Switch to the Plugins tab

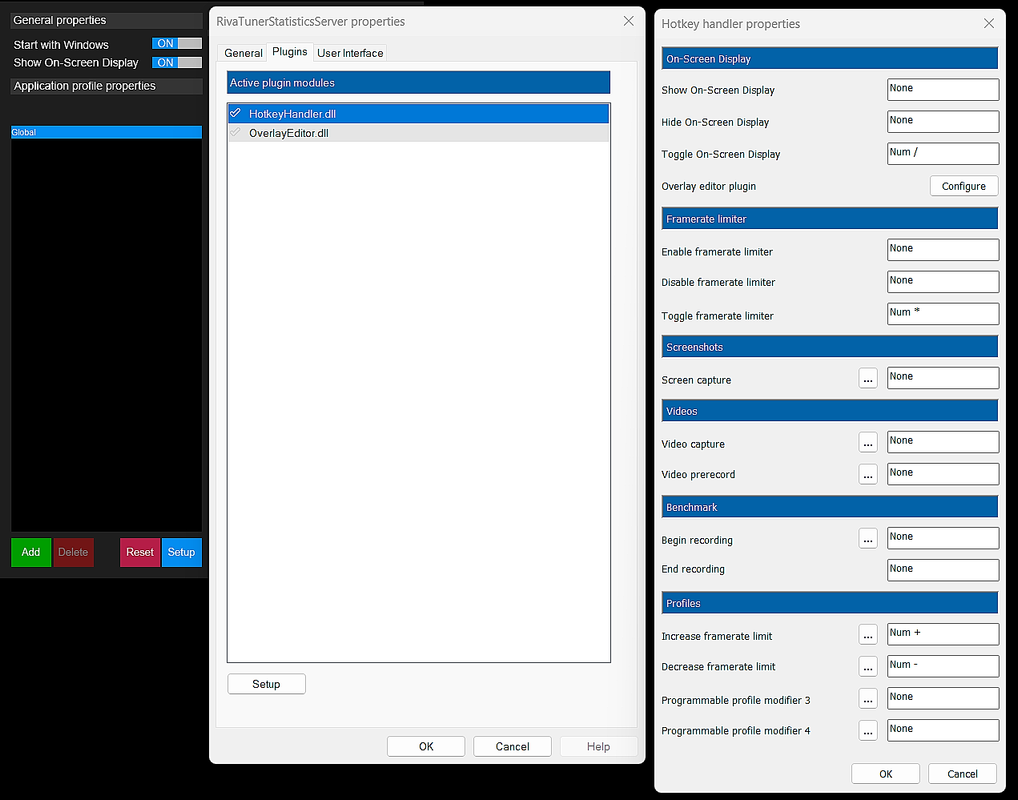290,52
